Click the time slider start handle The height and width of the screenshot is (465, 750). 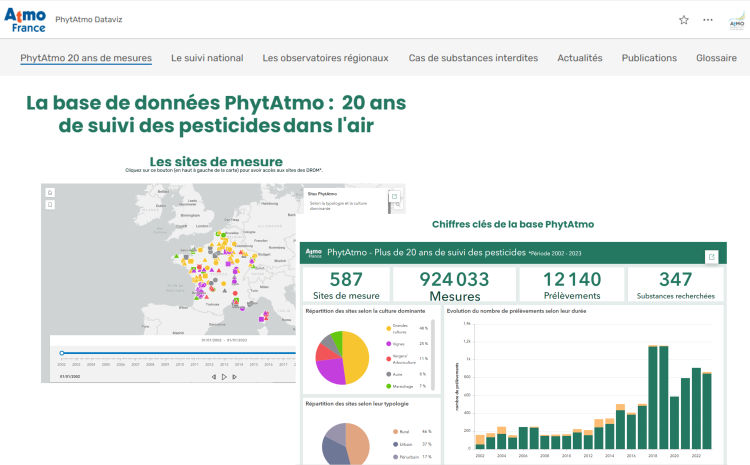pyautogui.click(x=62, y=353)
